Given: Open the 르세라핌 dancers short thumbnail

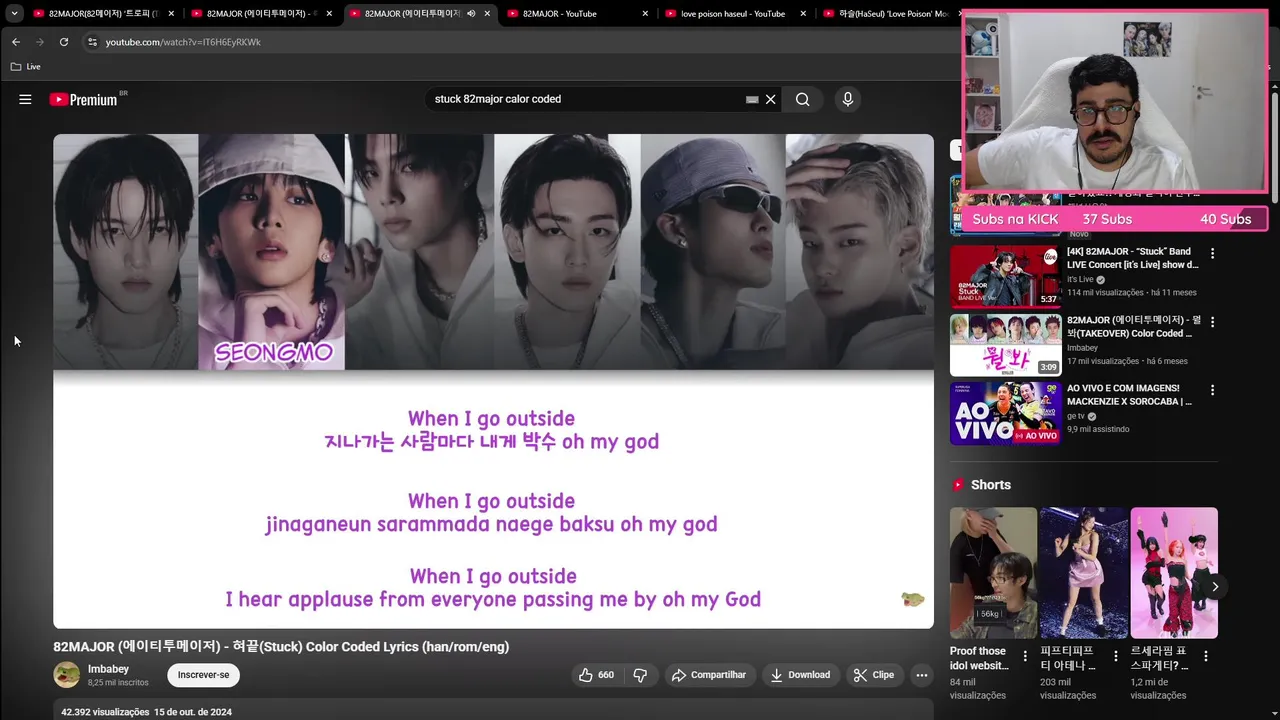Looking at the screenshot, I should 1174,573.
